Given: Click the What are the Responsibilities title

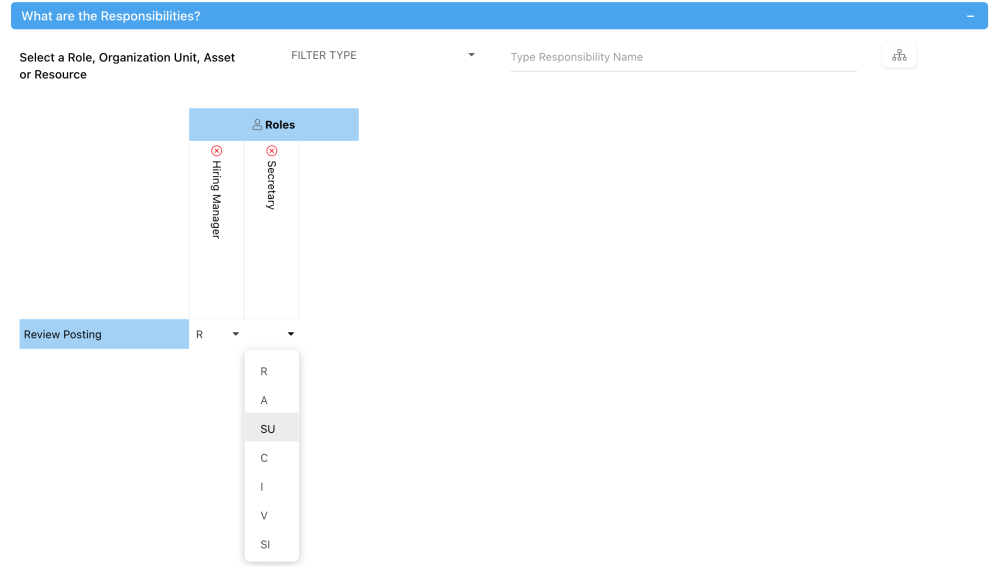Looking at the screenshot, I should point(111,16).
